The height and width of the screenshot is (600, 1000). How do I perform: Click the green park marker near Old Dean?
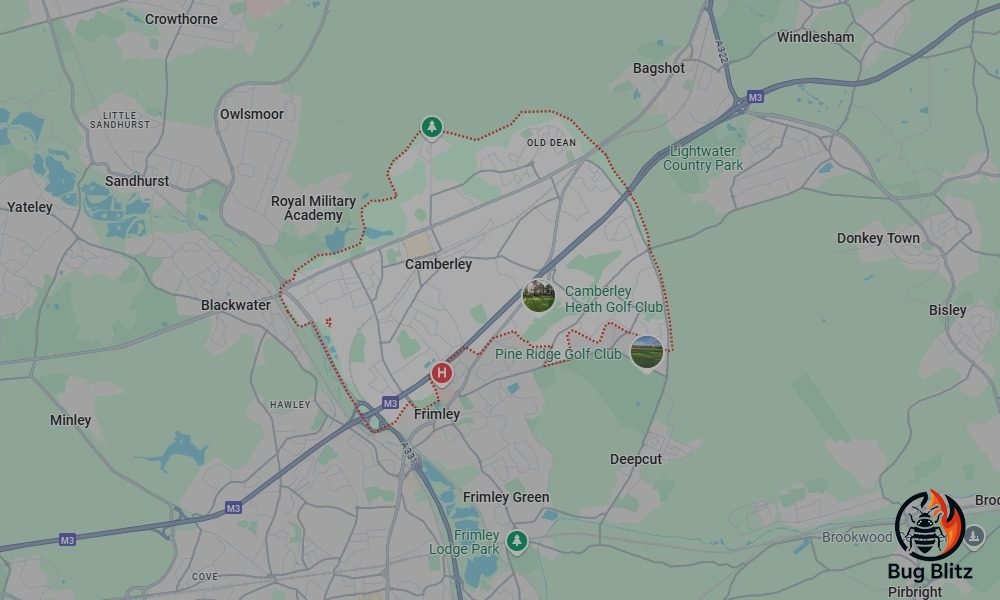432,127
